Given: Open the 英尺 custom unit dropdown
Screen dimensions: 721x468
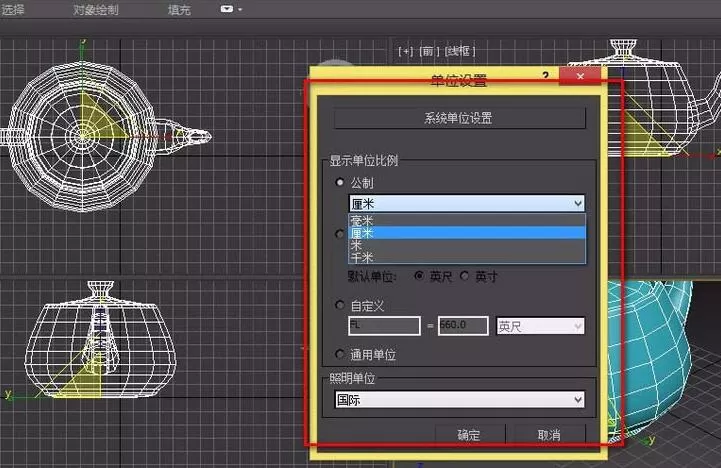Looking at the screenshot, I should coord(540,326).
